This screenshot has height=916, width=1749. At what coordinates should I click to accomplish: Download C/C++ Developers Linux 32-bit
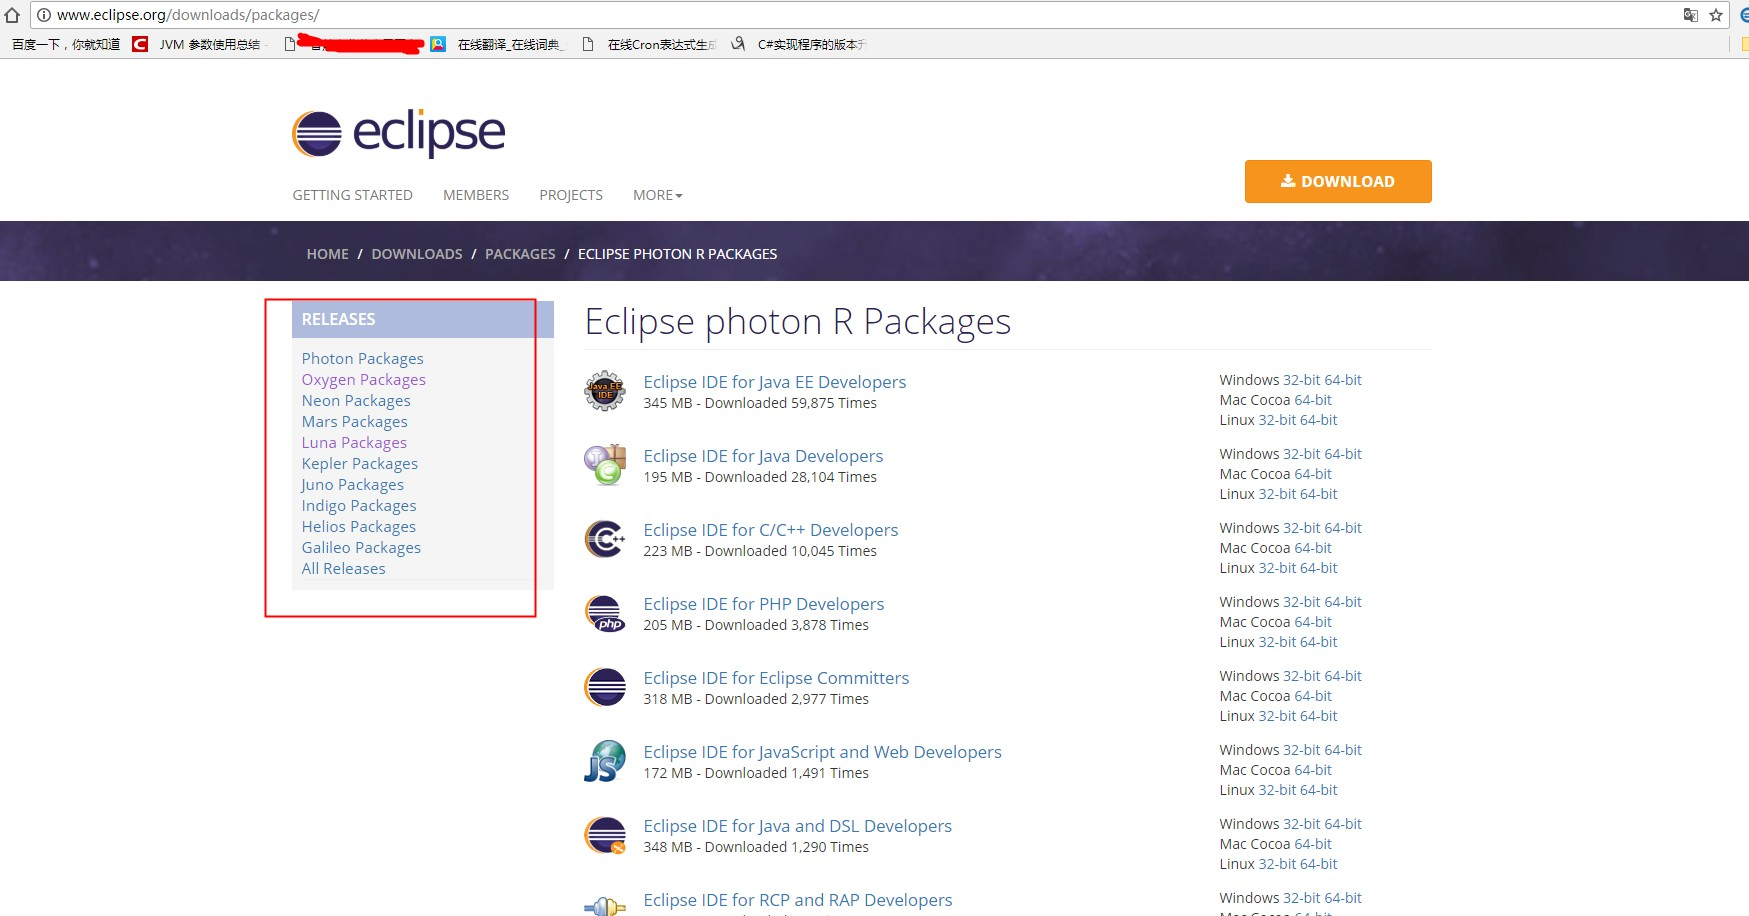[x=1277, y=568]
